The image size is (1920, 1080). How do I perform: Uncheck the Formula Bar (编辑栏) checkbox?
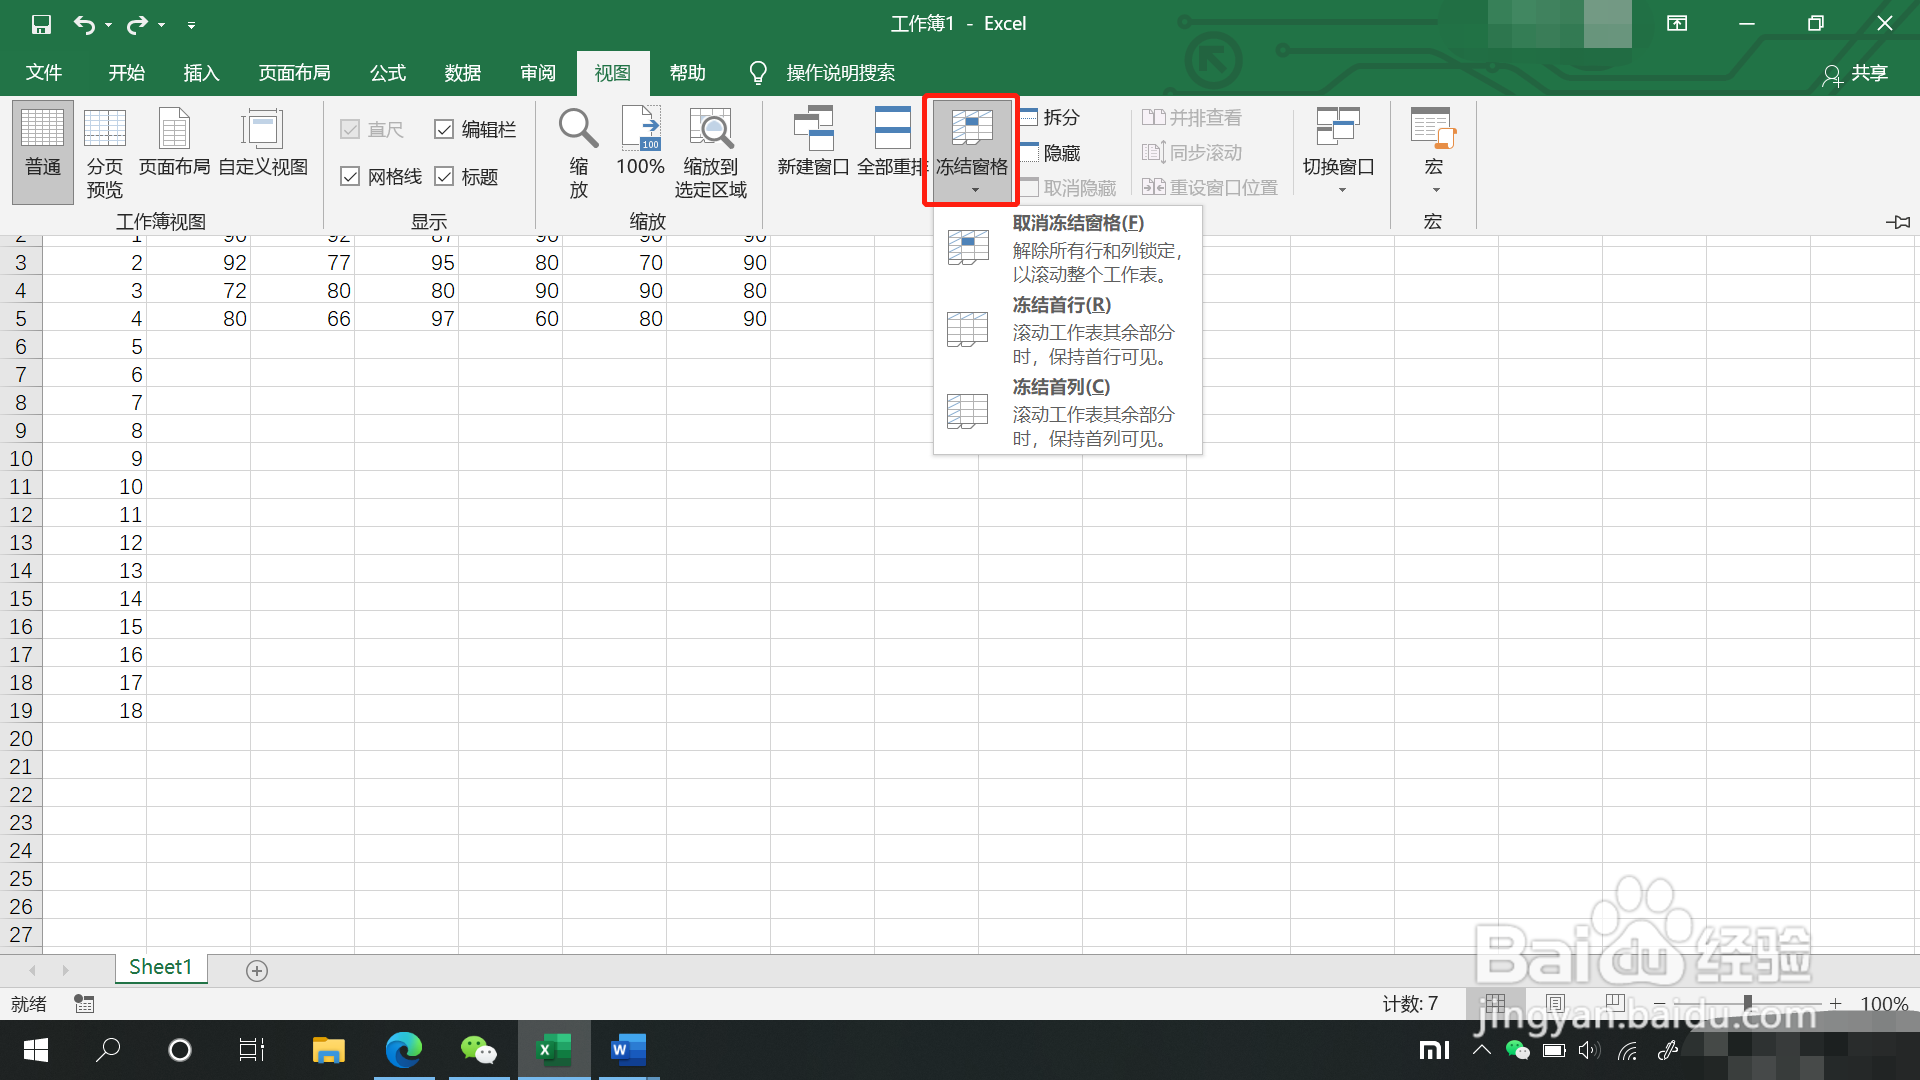point(445,129)
